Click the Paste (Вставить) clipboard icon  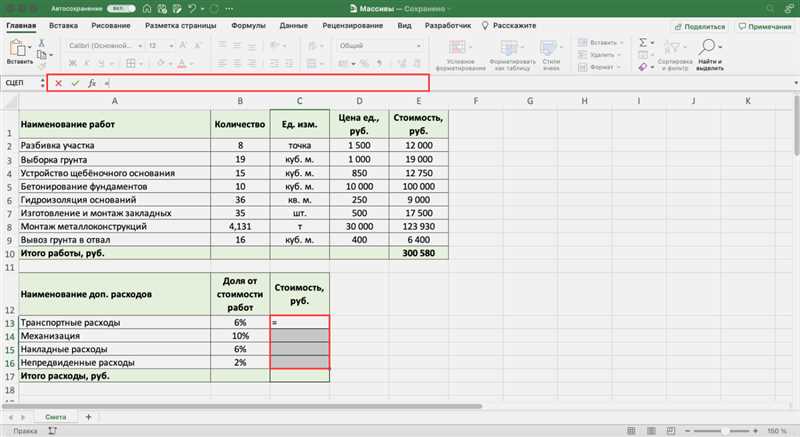point(18,48)
